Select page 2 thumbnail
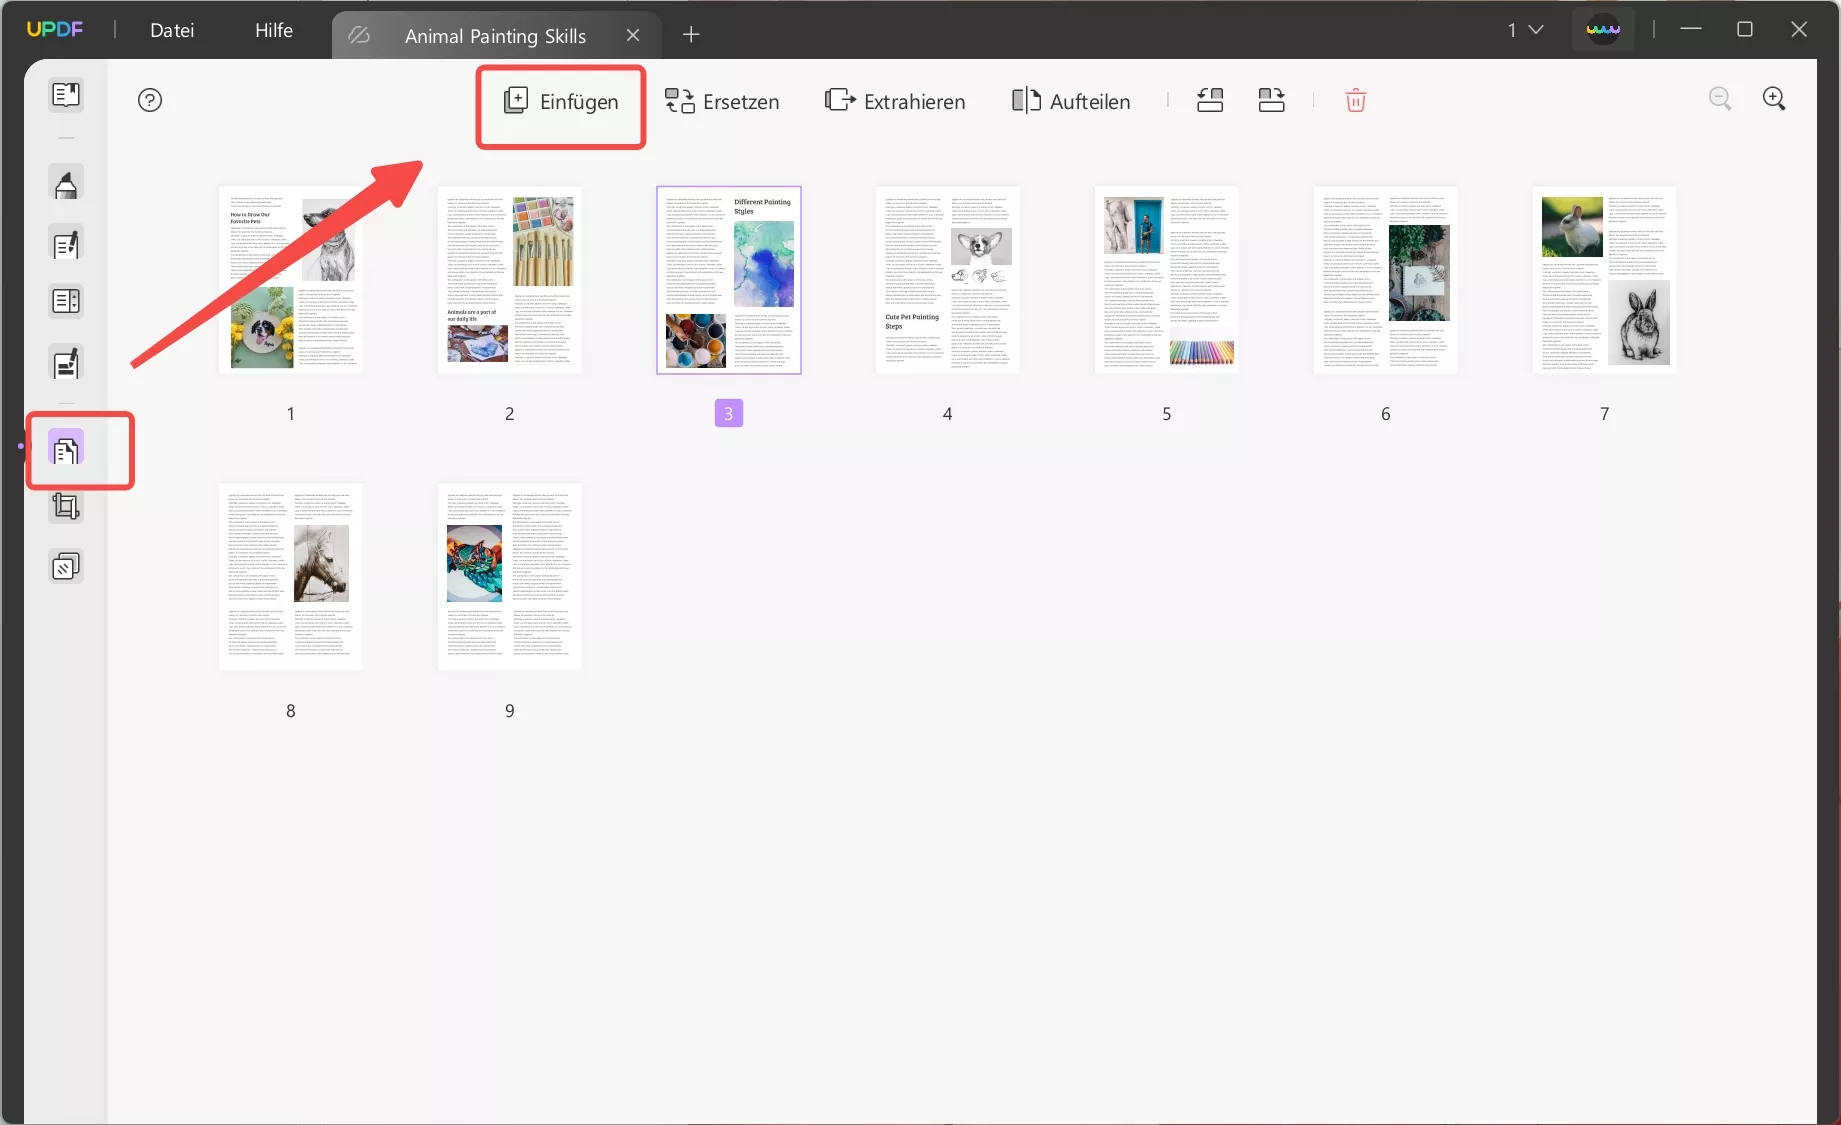The width and height of the screenshot is (1841, 1125). (x=510, y=280)
